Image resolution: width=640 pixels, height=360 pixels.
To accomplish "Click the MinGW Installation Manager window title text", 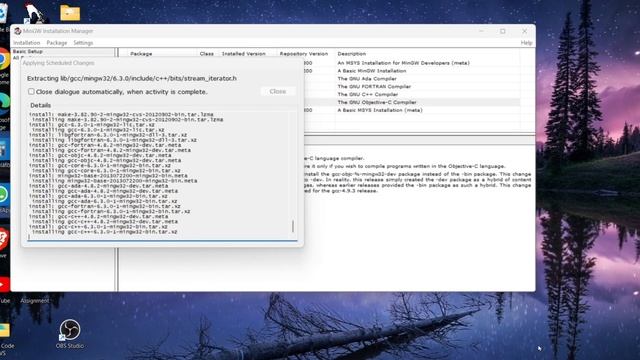I will tap(58, 31).
